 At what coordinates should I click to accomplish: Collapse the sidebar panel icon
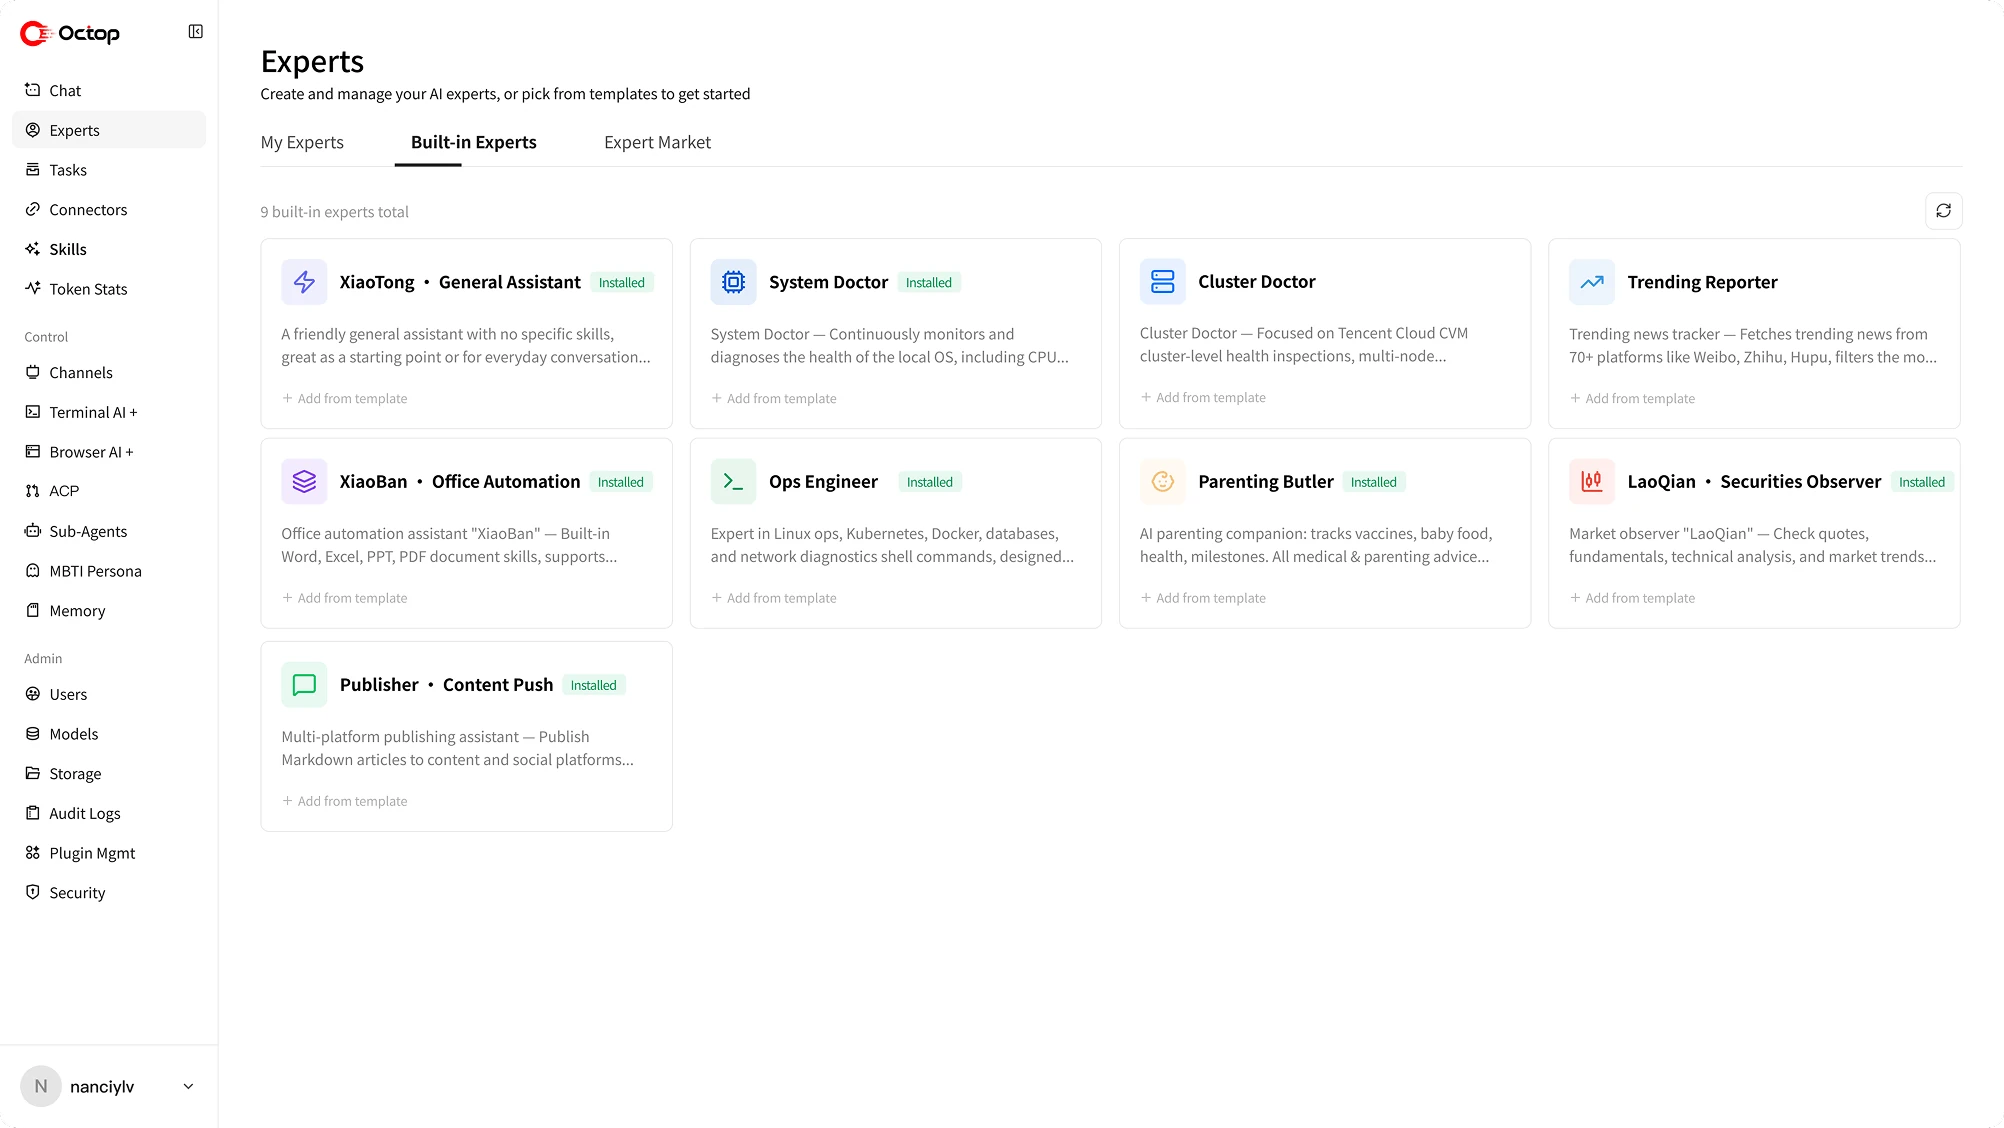pyautogui.click(x=195, y=32)
